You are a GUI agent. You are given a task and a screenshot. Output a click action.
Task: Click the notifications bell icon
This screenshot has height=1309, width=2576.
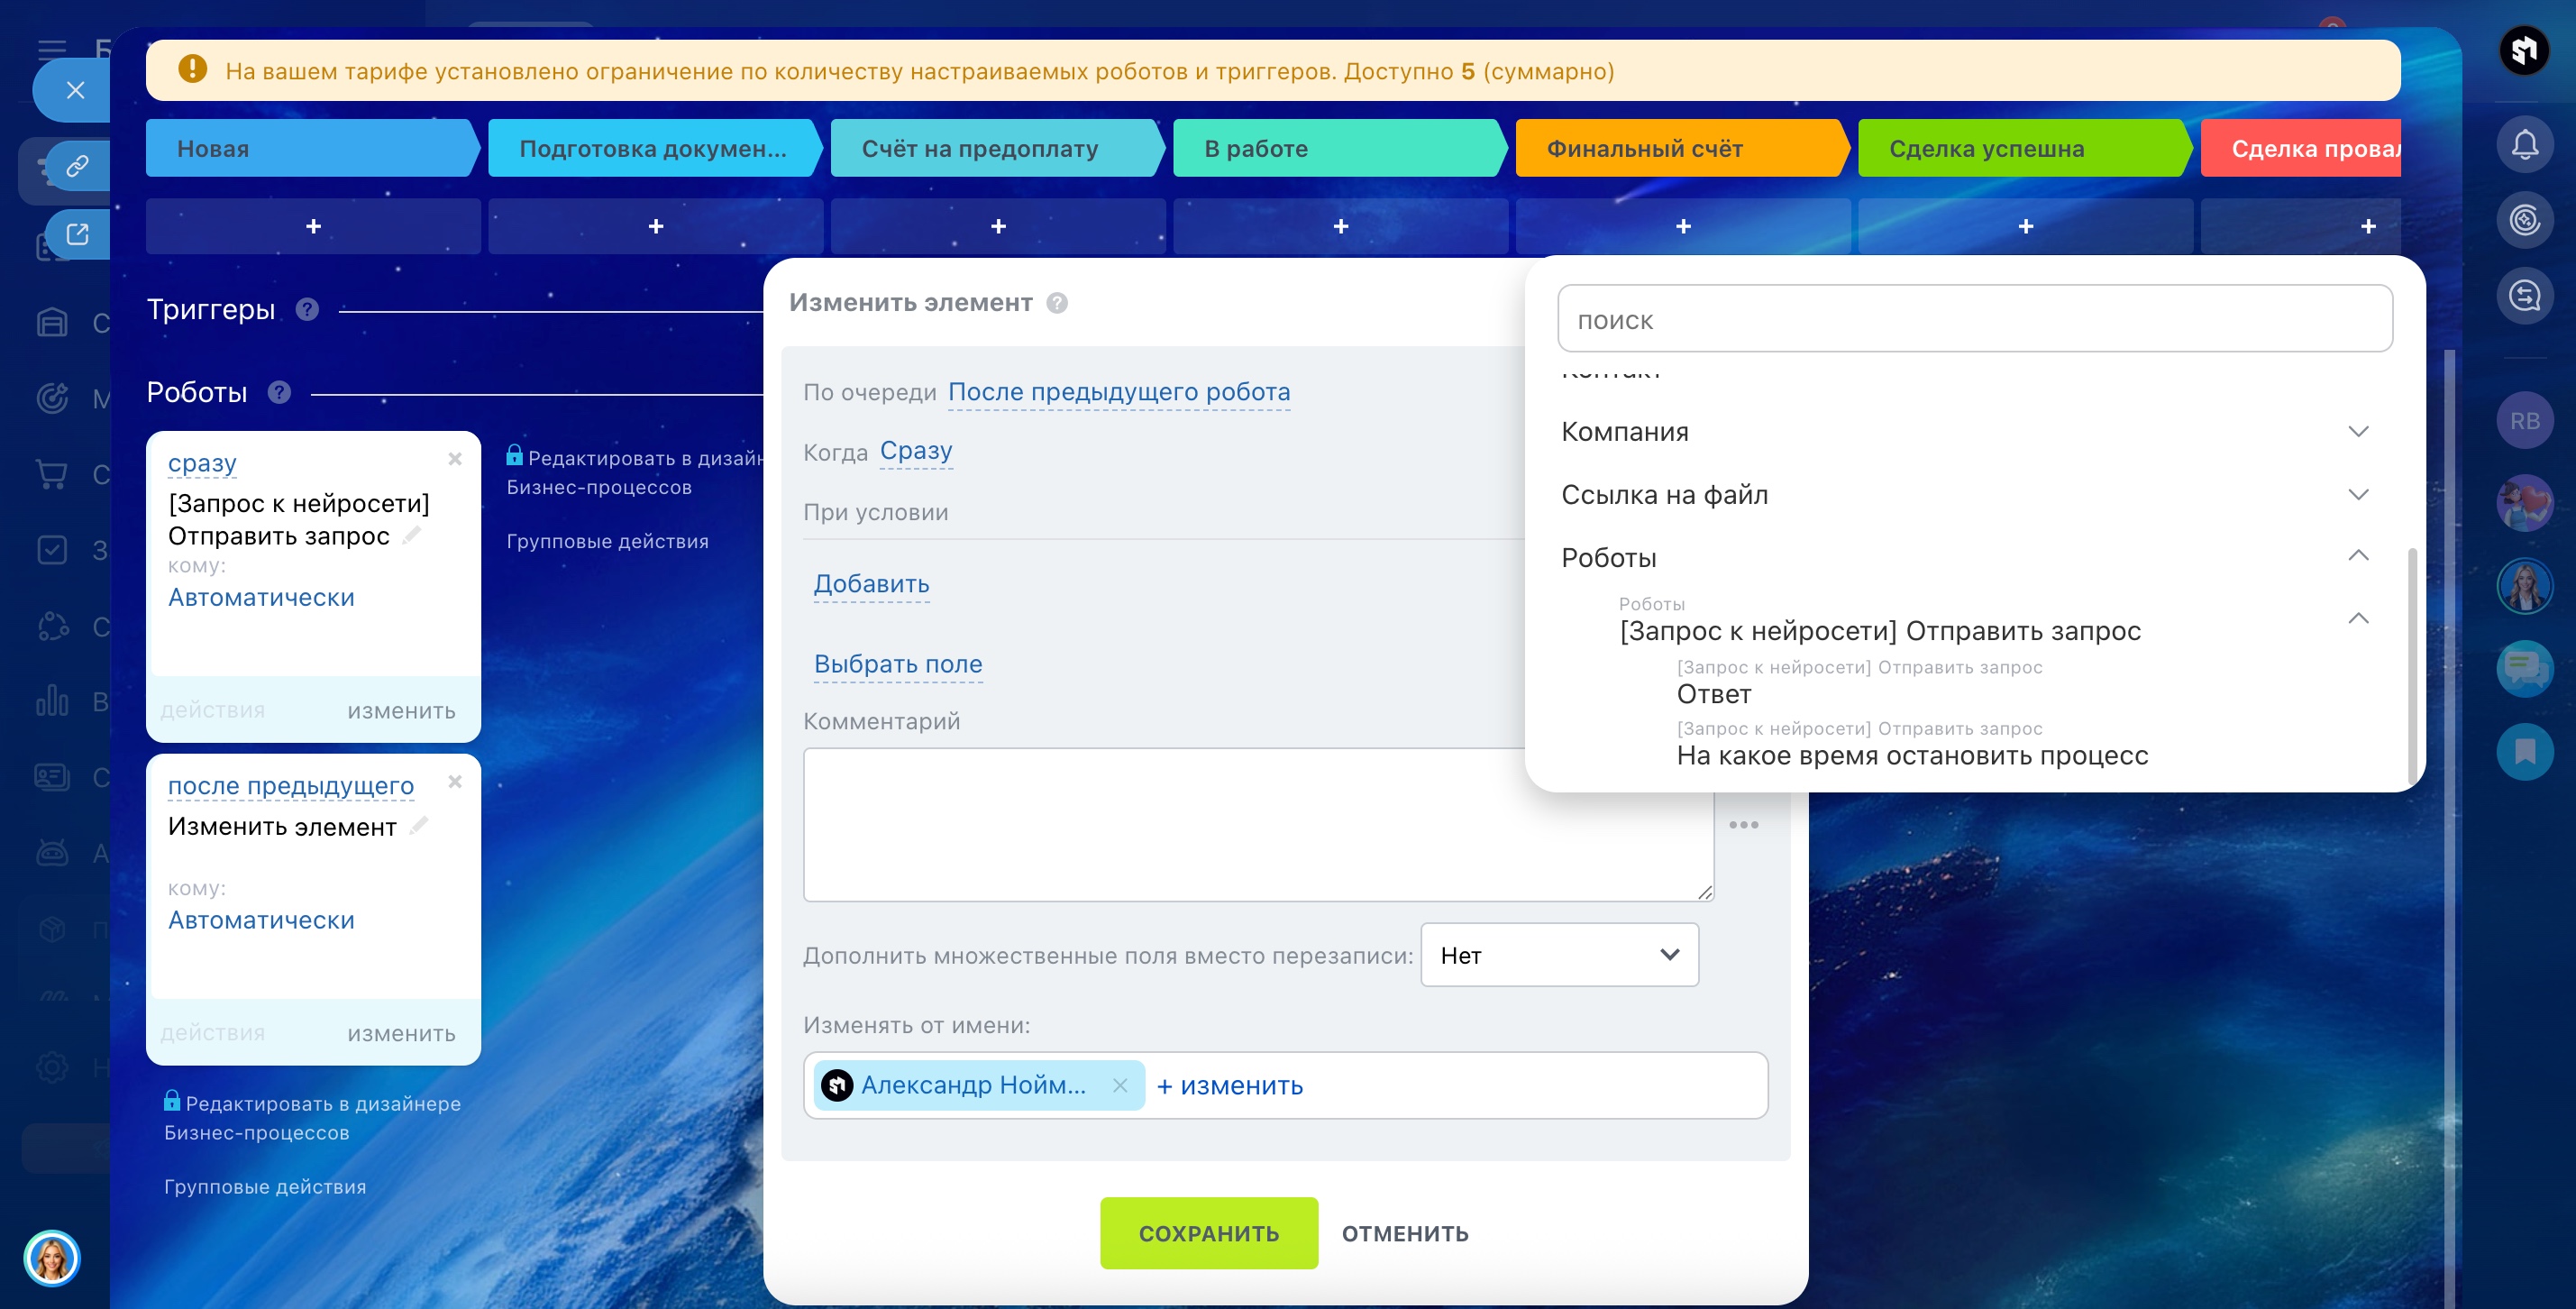point(2524,145)
